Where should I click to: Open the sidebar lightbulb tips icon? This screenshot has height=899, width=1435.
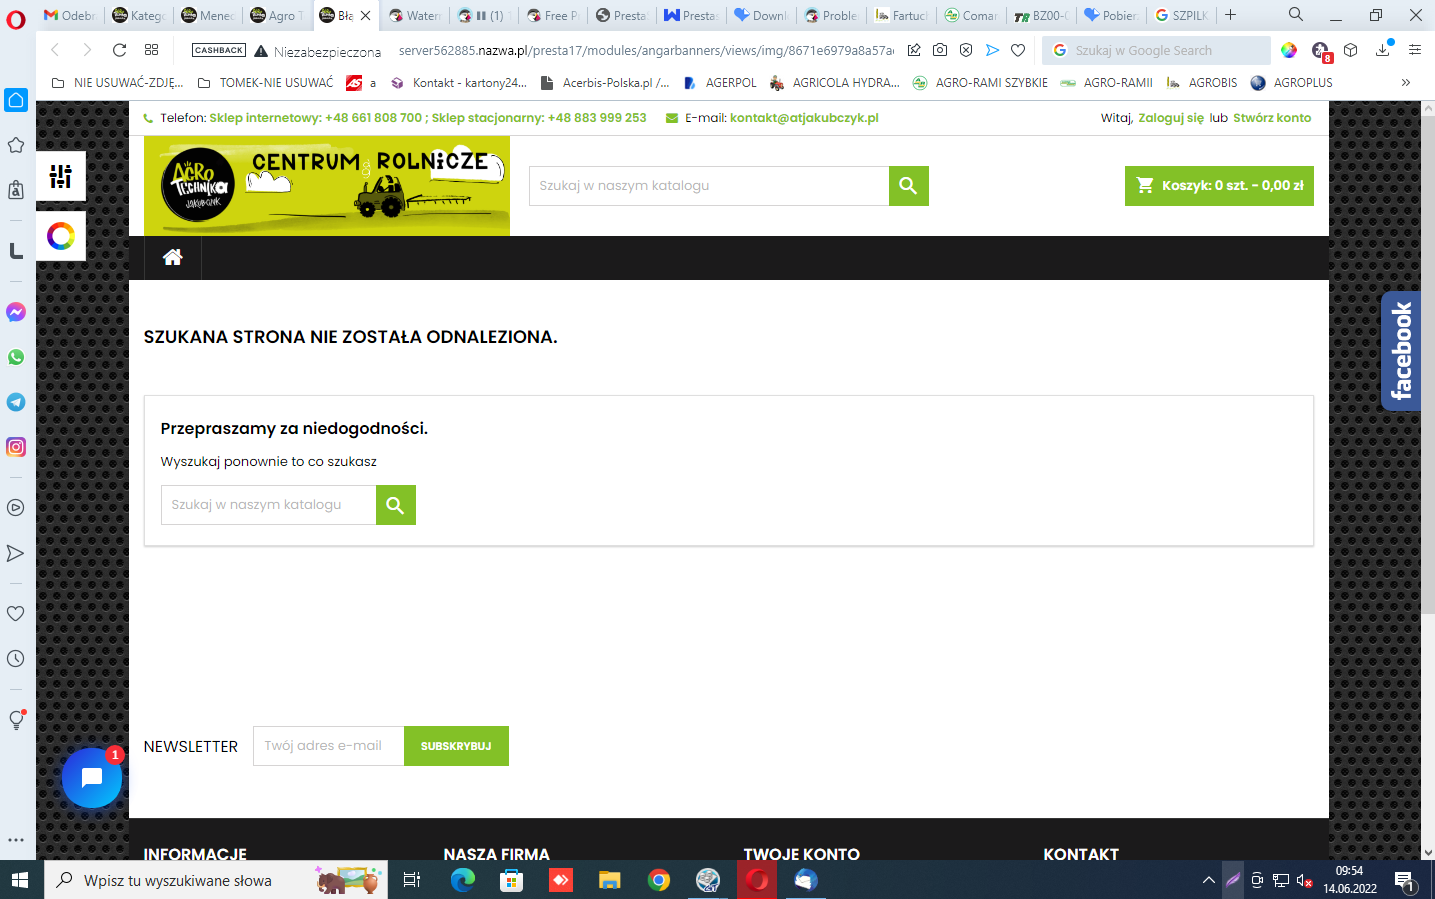pos(16,719)
